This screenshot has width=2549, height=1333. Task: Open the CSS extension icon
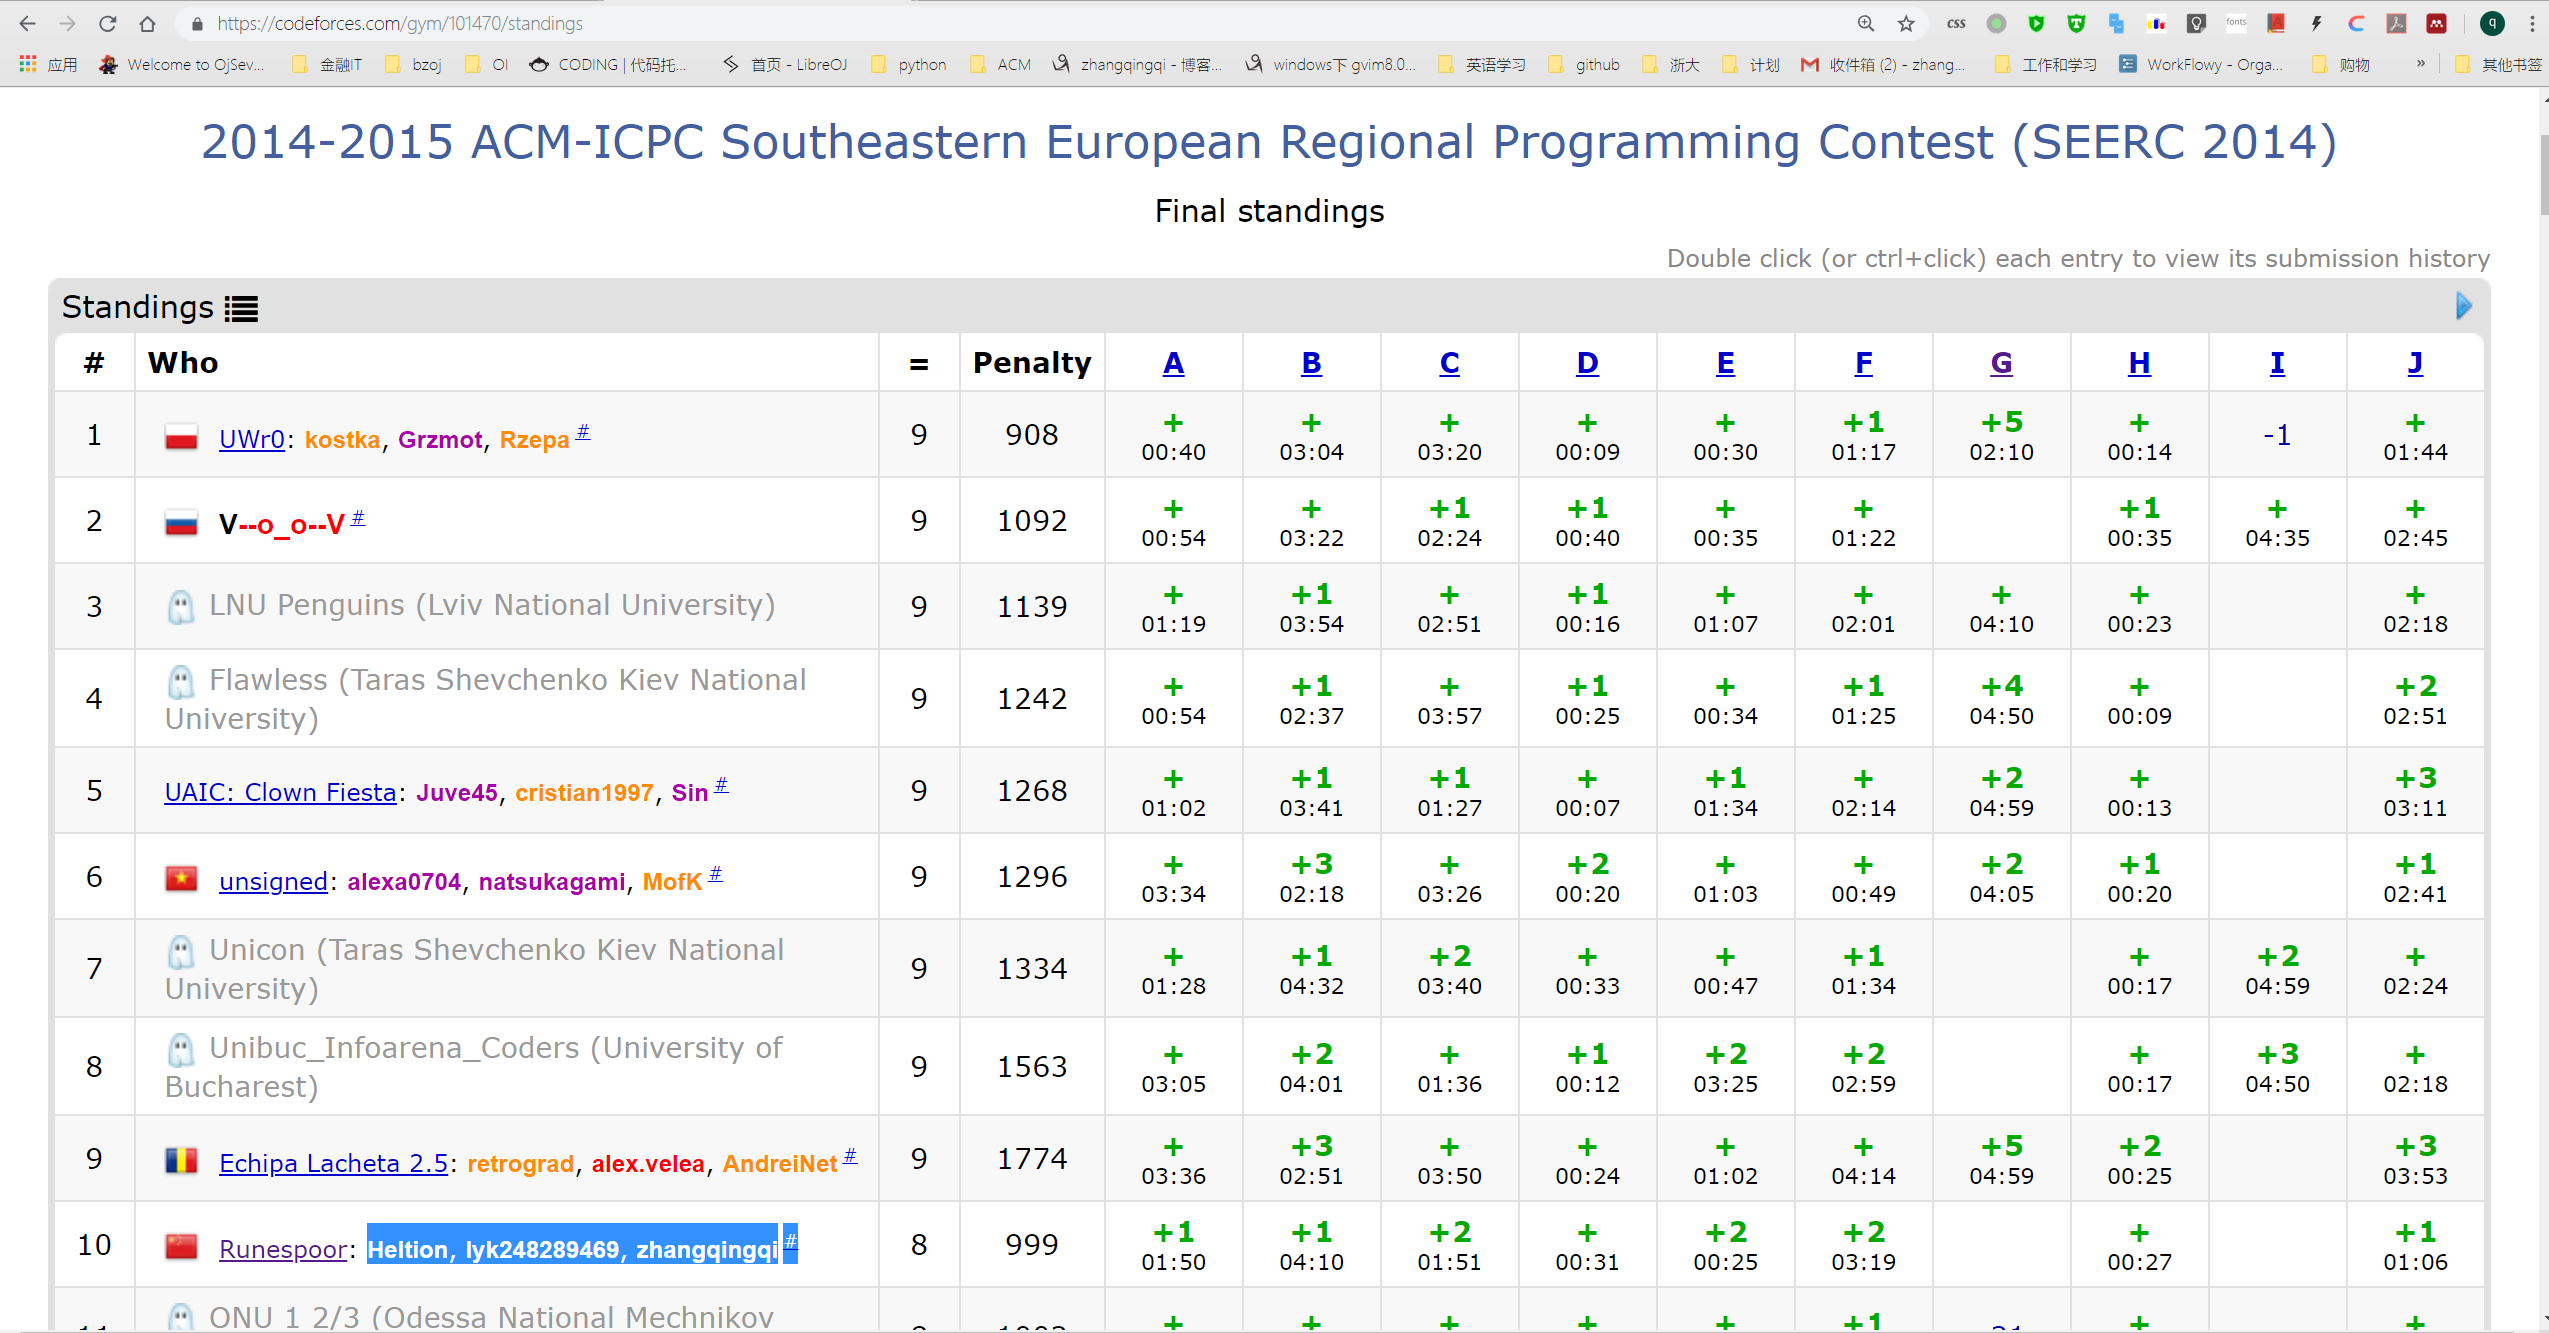[x=1956, y=24]
